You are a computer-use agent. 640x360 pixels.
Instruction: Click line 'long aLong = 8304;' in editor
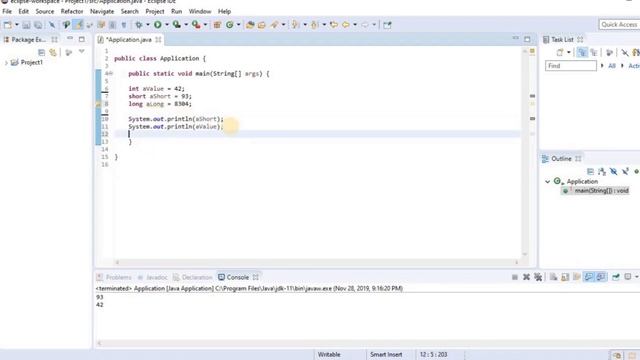coord(160,104)
